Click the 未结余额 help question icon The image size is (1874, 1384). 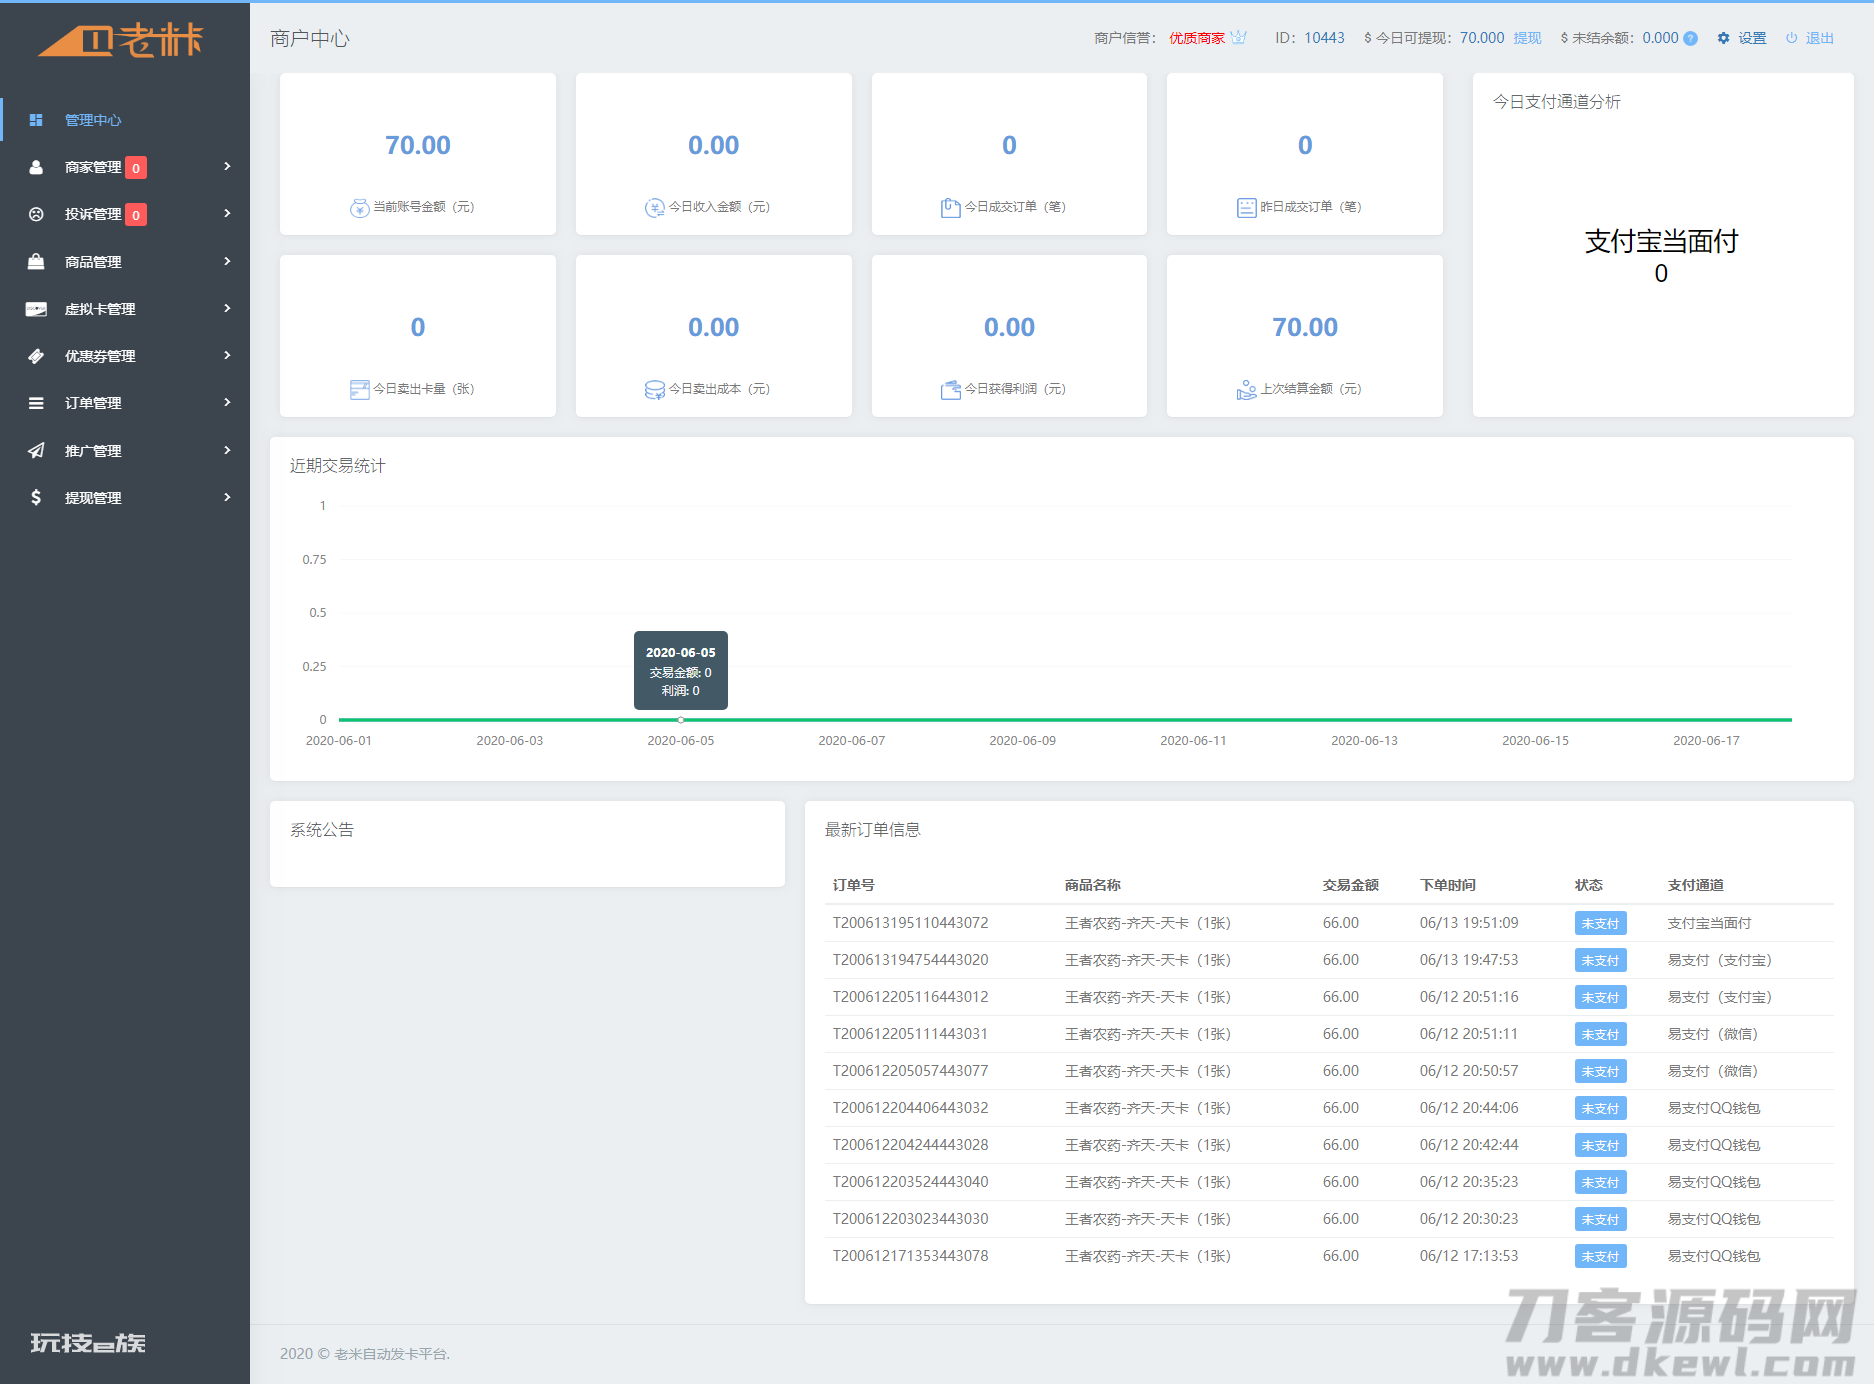(1690, 38)
